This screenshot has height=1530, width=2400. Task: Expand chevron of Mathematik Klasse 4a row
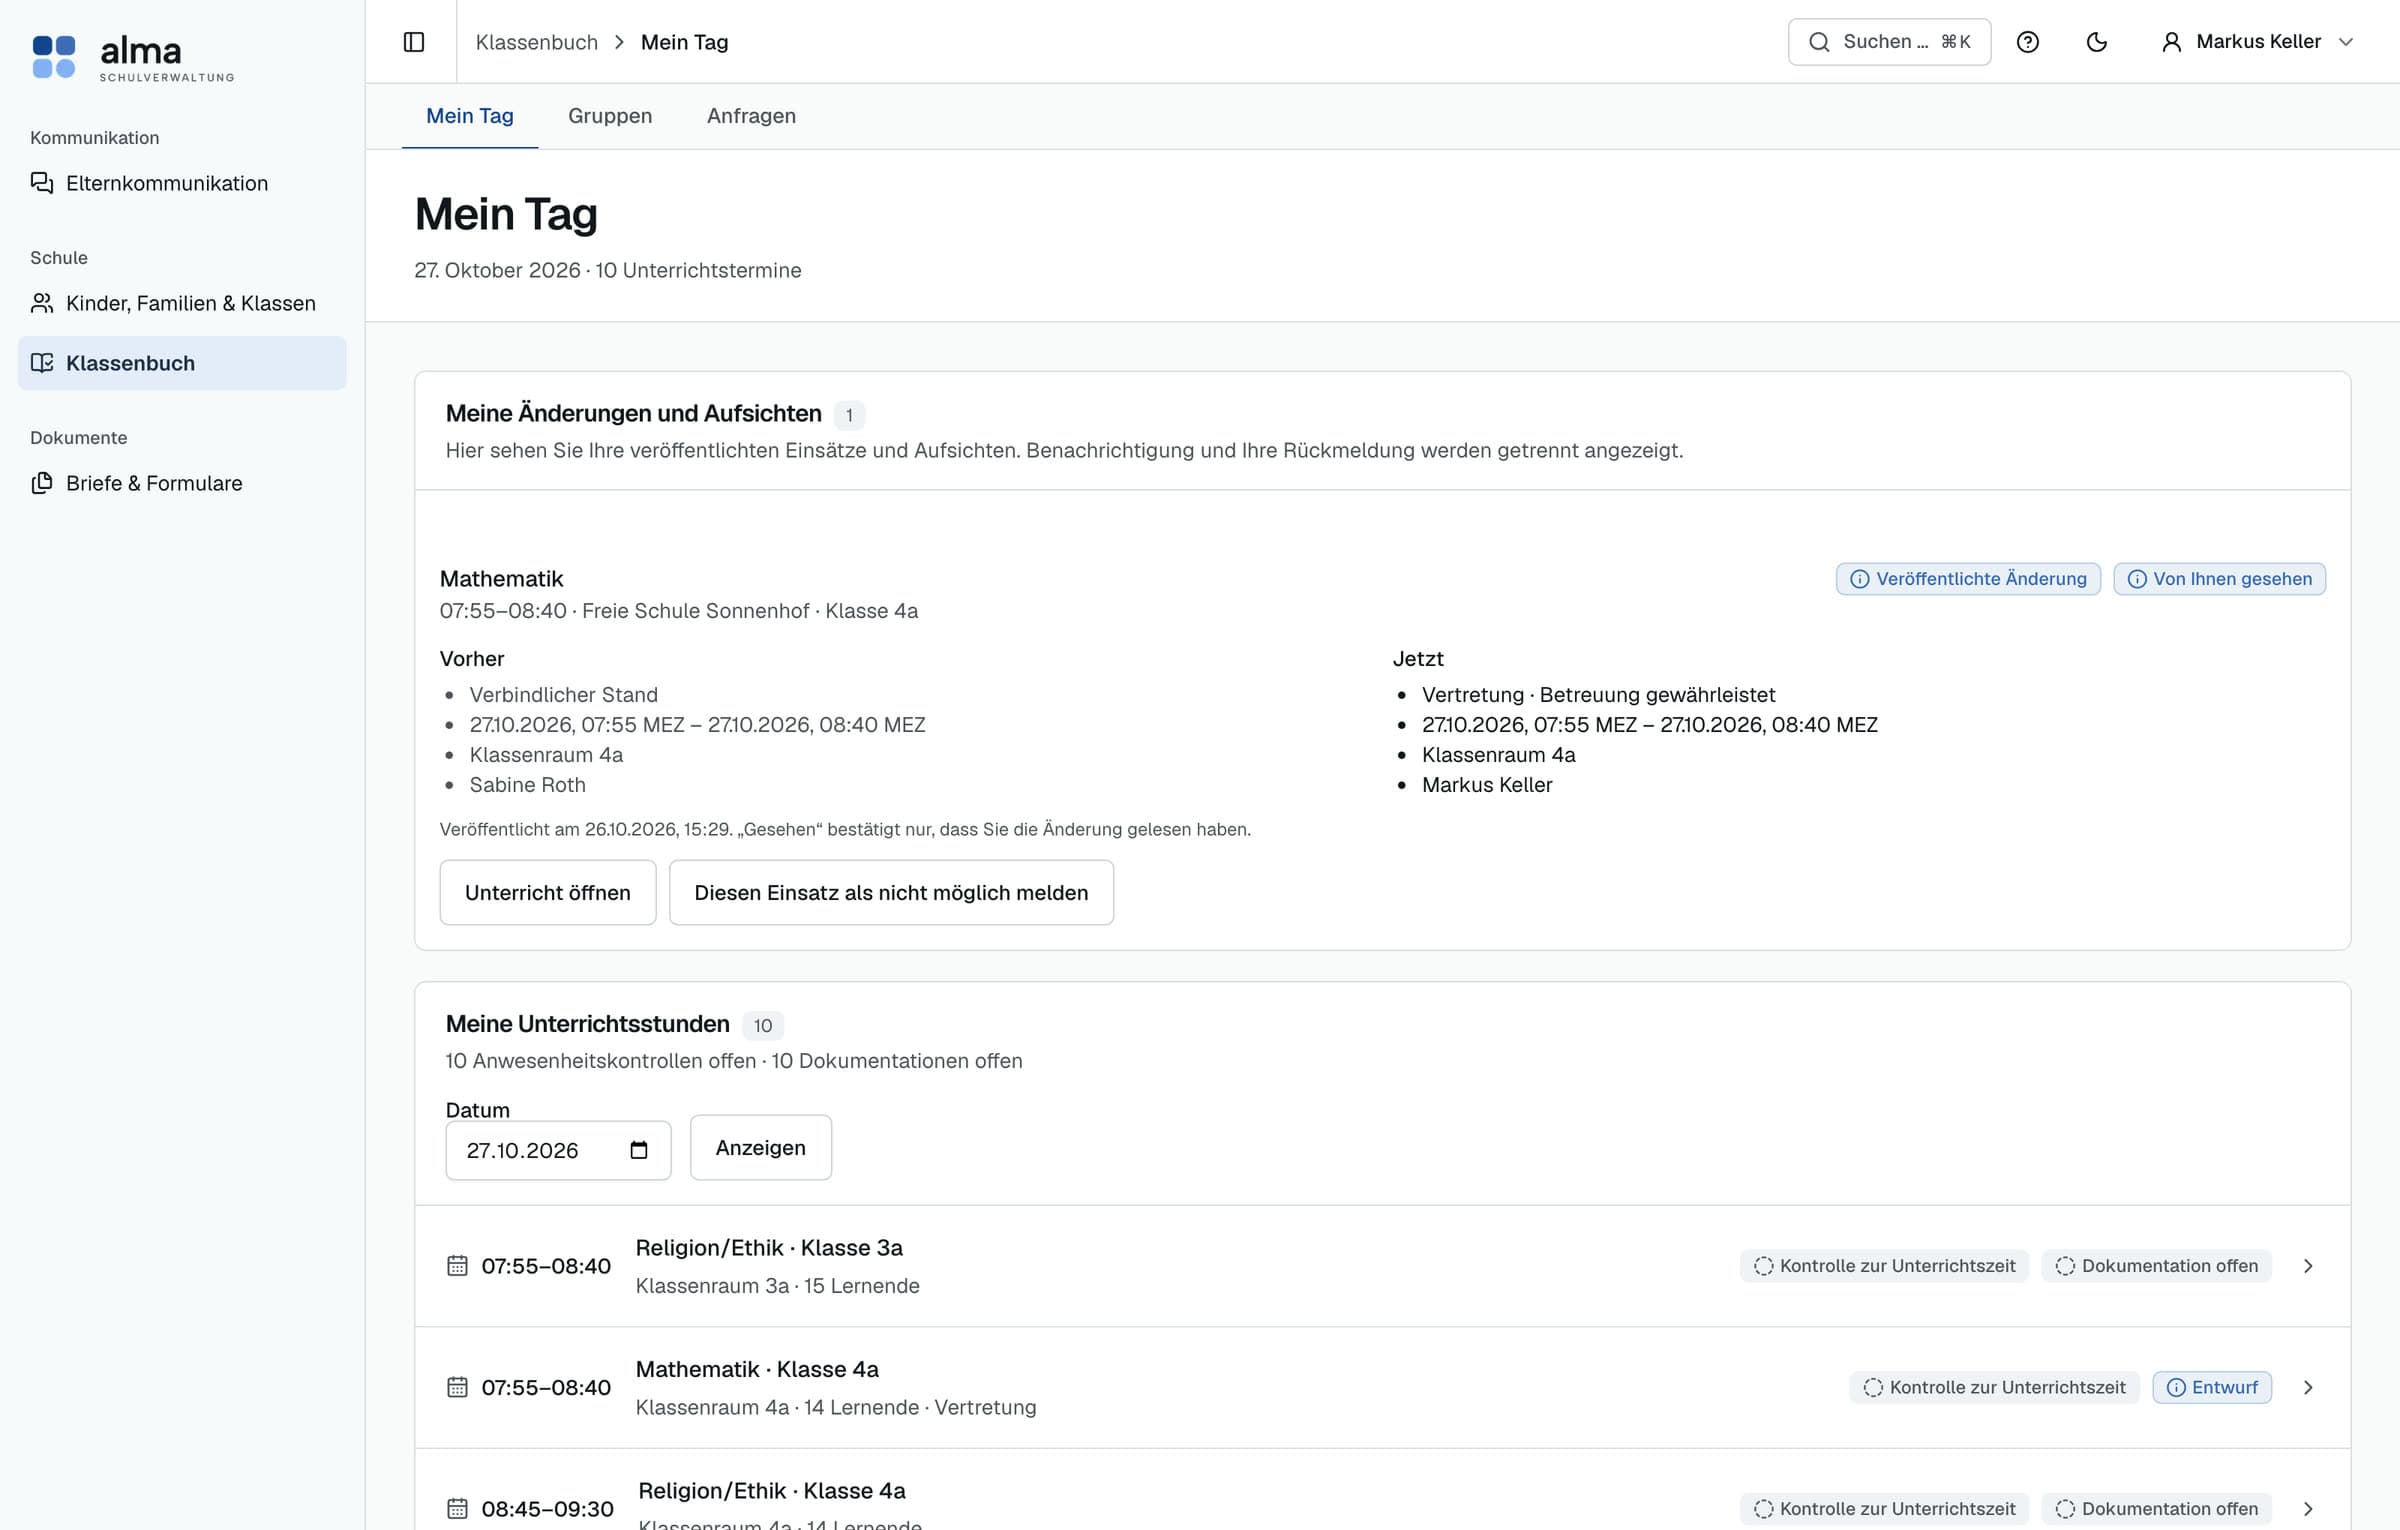click(2308, 1388)
